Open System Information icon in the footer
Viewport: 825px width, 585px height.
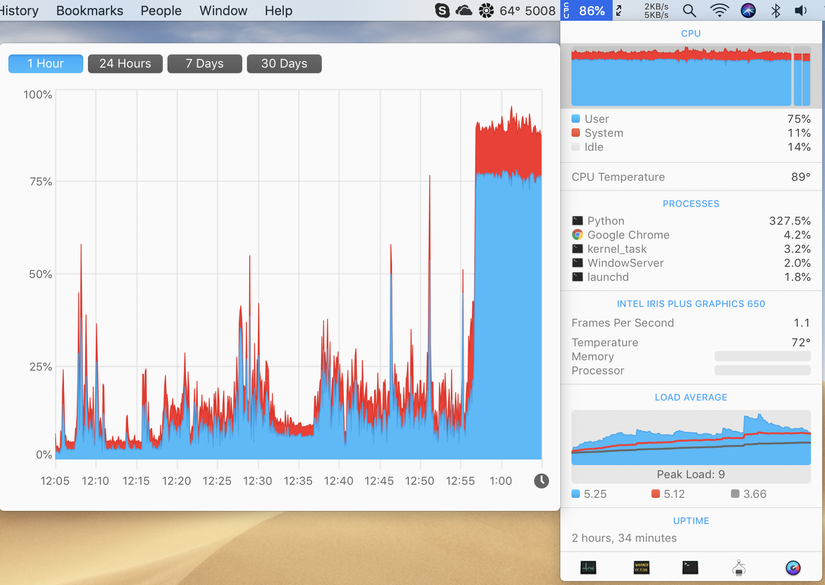point(739,567)
